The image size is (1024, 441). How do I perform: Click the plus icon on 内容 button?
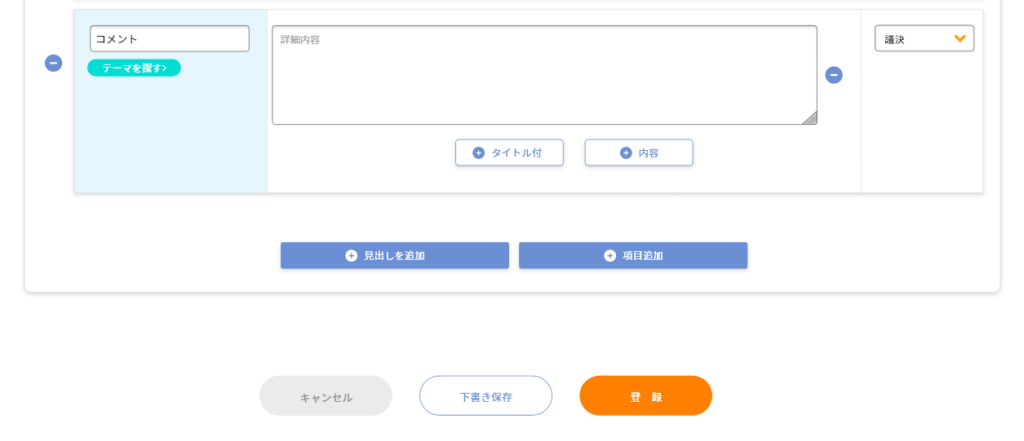(x=626, y=153)
